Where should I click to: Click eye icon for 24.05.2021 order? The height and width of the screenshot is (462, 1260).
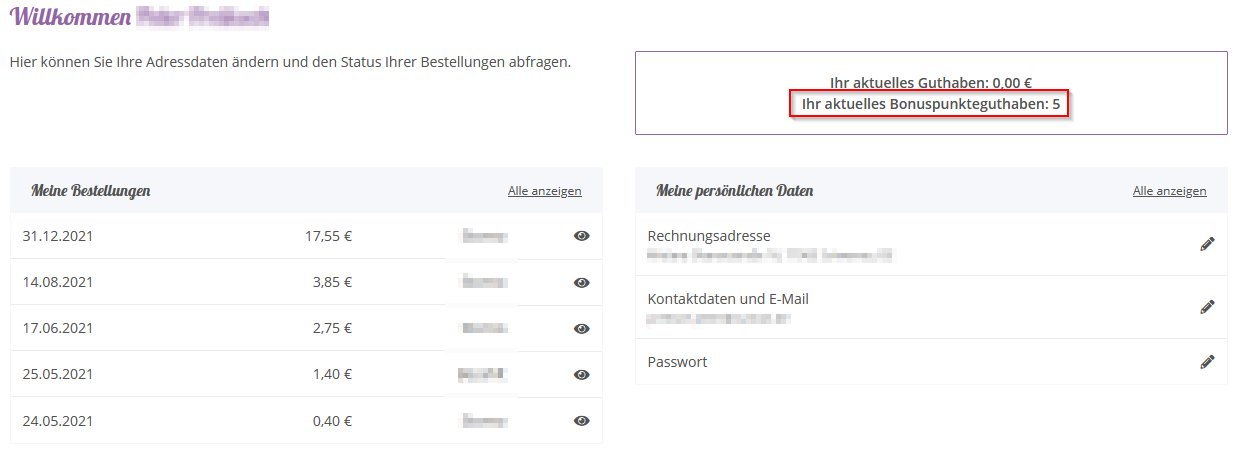[581, 420]
